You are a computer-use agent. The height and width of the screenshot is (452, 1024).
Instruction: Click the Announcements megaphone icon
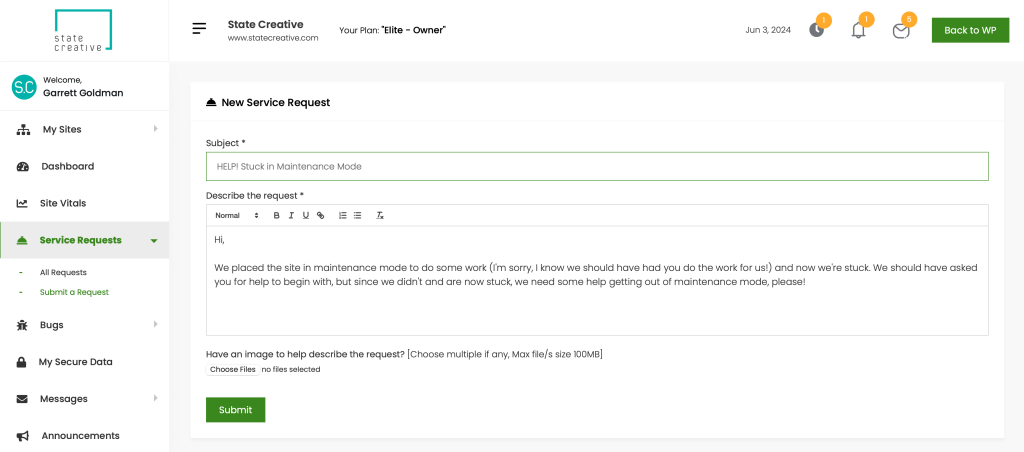22,436
